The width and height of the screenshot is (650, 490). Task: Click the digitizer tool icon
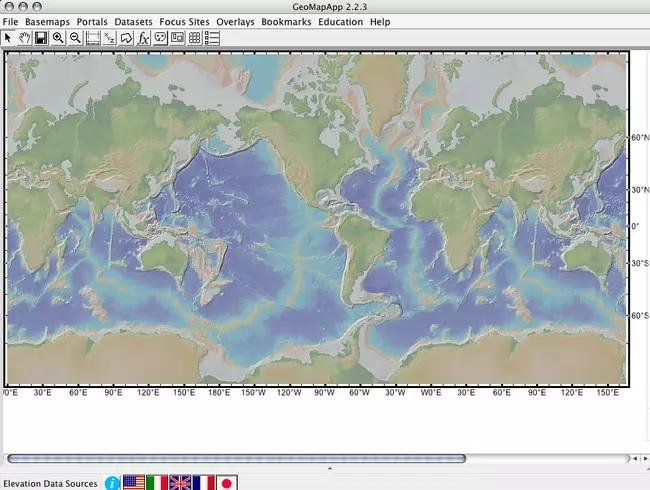click(160, 38)
